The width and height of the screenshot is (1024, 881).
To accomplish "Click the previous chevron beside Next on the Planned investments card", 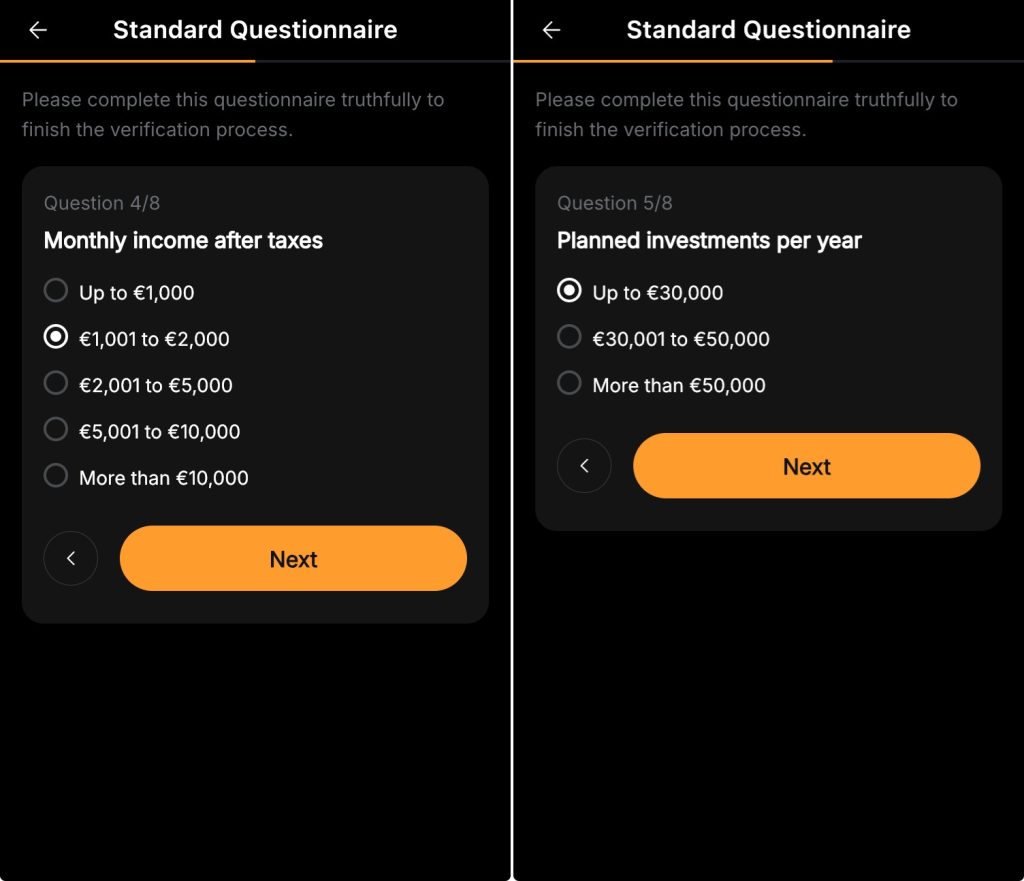I will (x=584, y=466).
